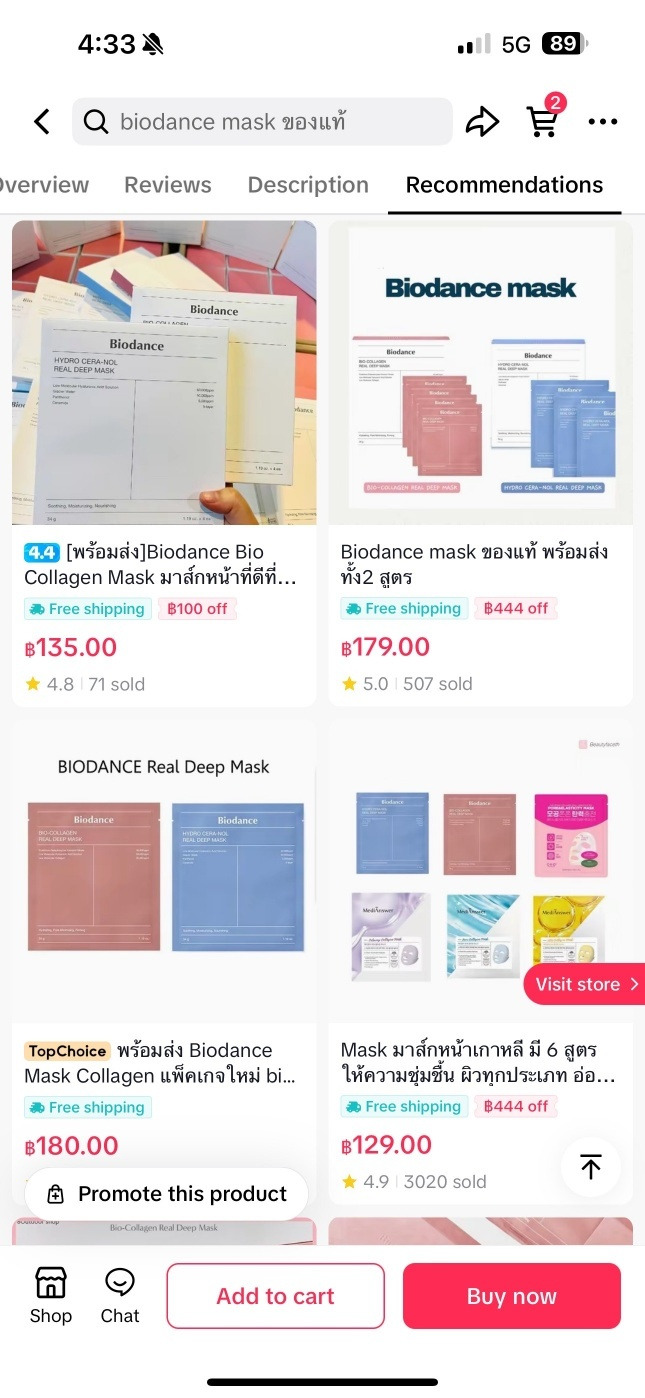This screenshot has width=645, height=1398.
Task: Select the Recommendations tab
Action: (504, 185)
